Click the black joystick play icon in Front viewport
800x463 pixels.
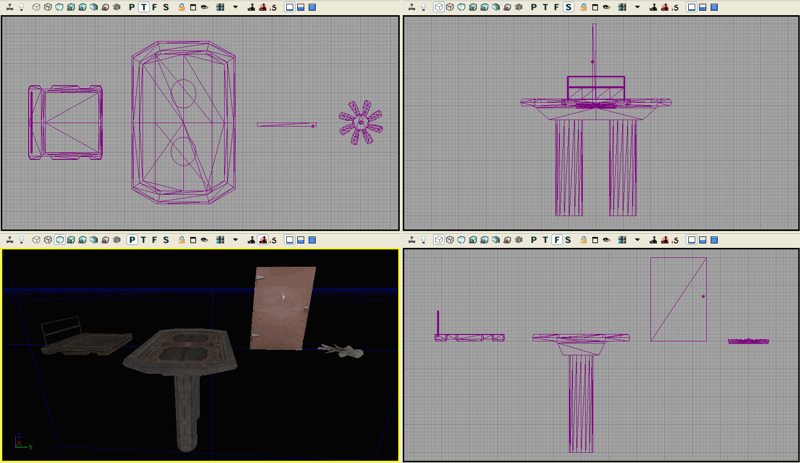[x=653, y=240]
